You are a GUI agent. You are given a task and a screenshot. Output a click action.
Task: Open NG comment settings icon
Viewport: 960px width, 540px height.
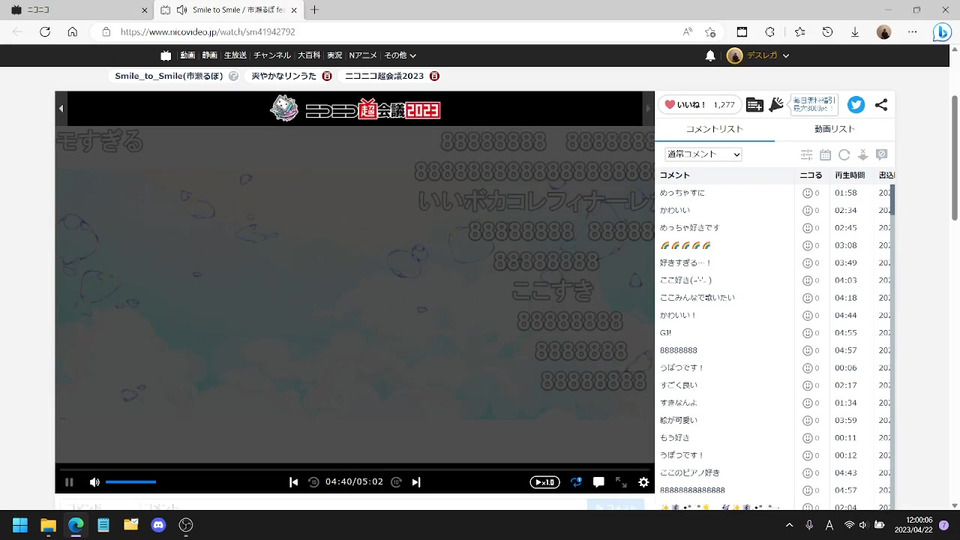[882, 155]
